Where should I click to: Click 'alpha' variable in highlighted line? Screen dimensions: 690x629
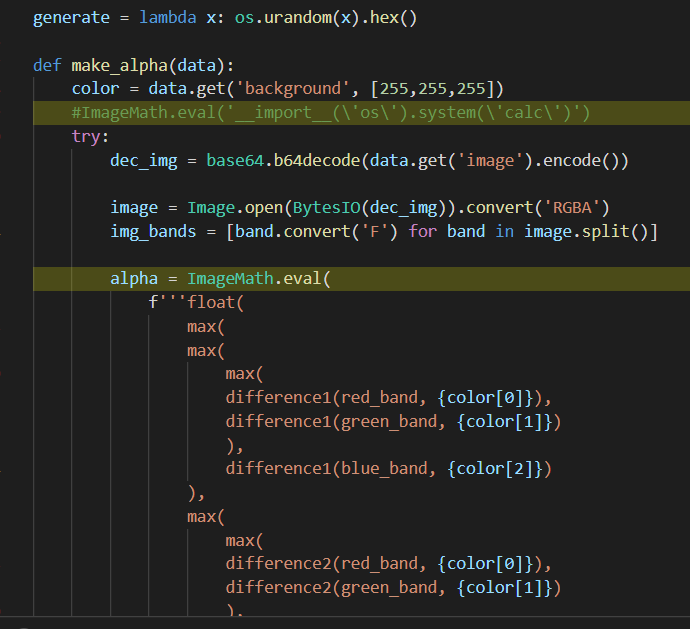point(134,279)
